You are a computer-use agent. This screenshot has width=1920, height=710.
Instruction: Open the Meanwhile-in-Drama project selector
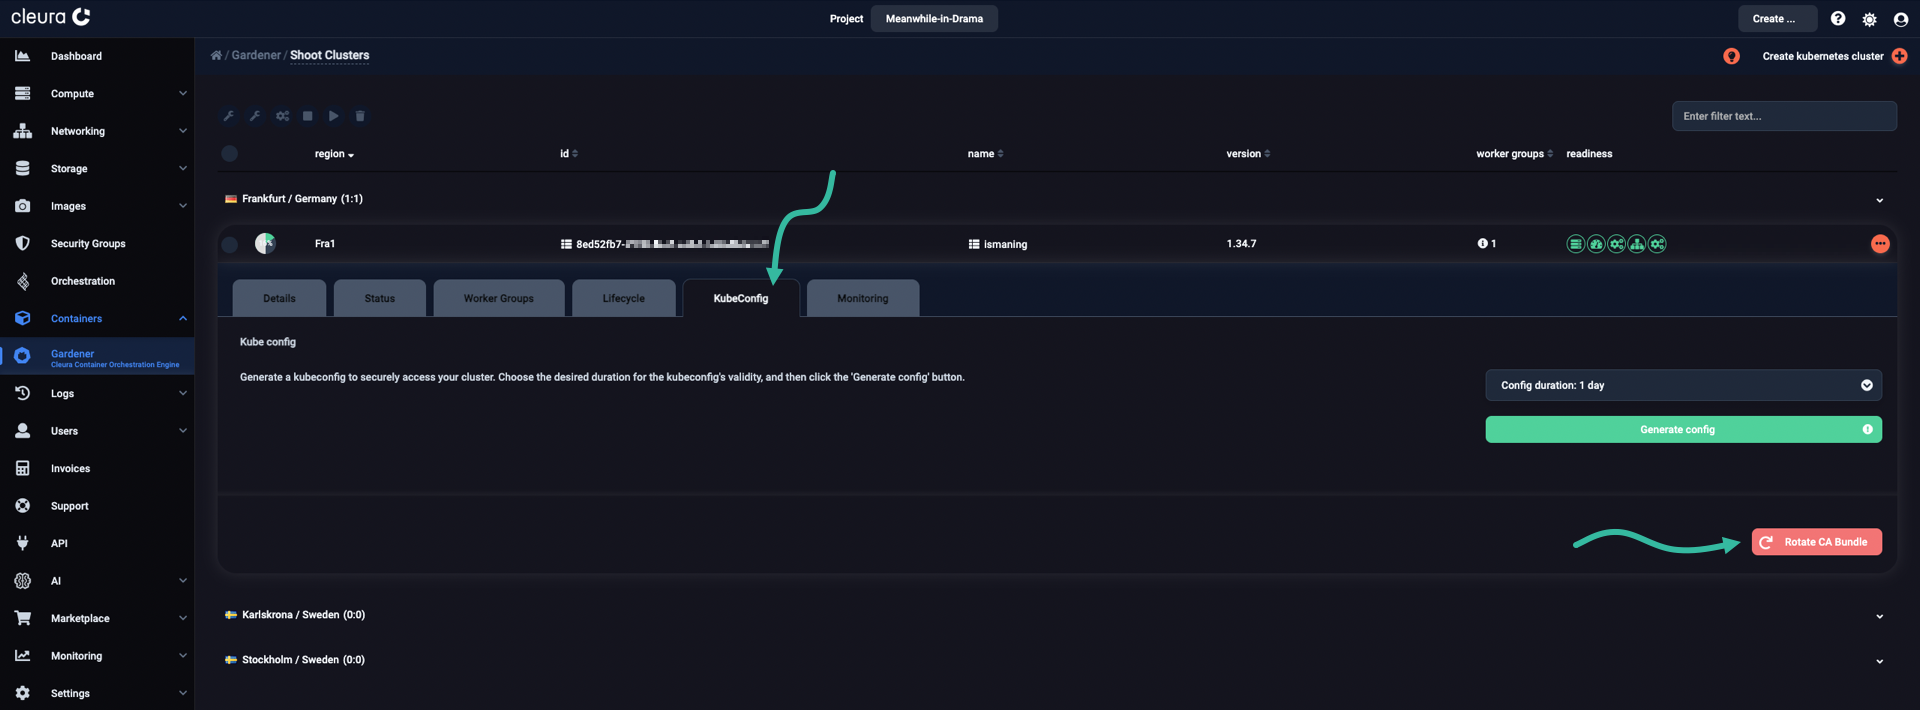[x=934, y=19]
